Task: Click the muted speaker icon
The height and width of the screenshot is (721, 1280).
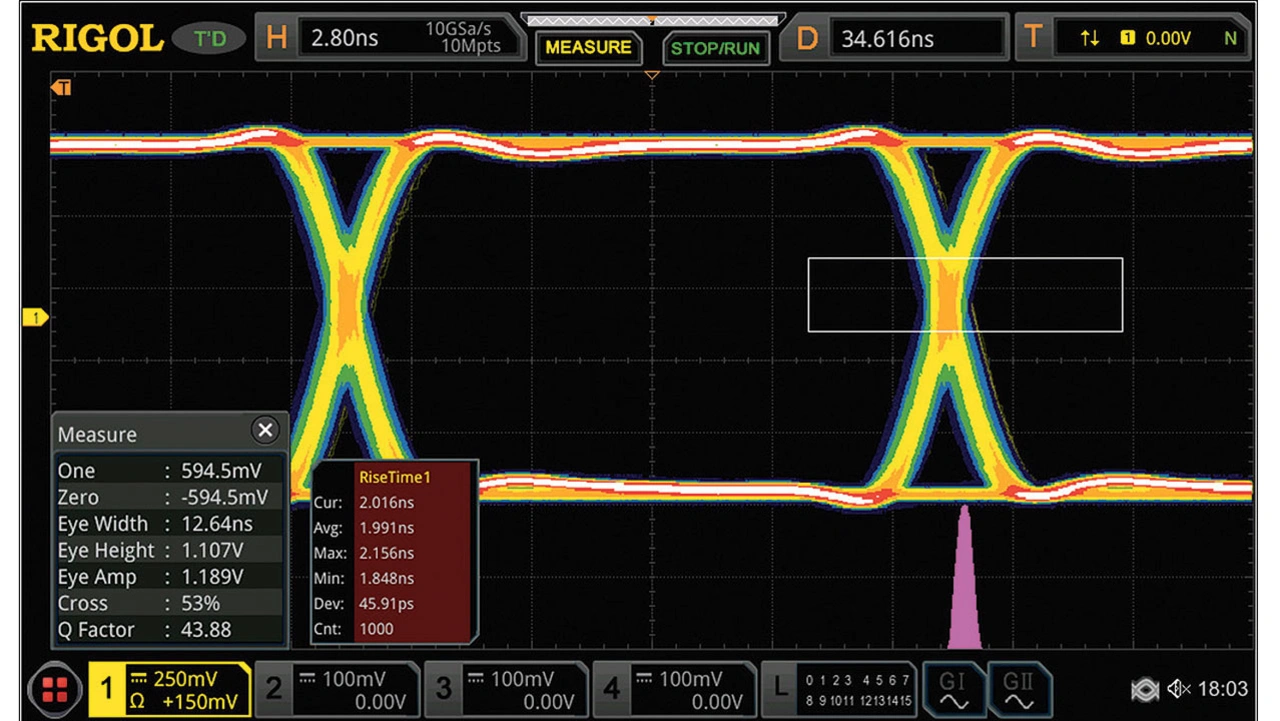Action: [x=1178, y=689]
